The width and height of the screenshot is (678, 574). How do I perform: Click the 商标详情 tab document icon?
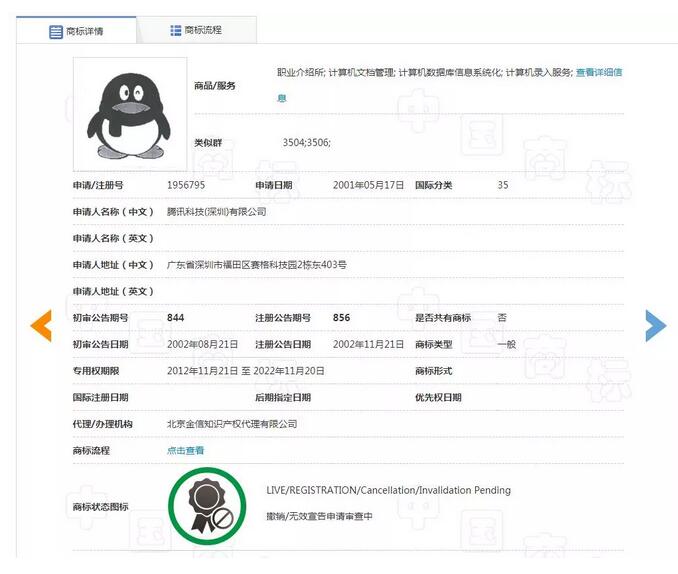click(56, 32)
